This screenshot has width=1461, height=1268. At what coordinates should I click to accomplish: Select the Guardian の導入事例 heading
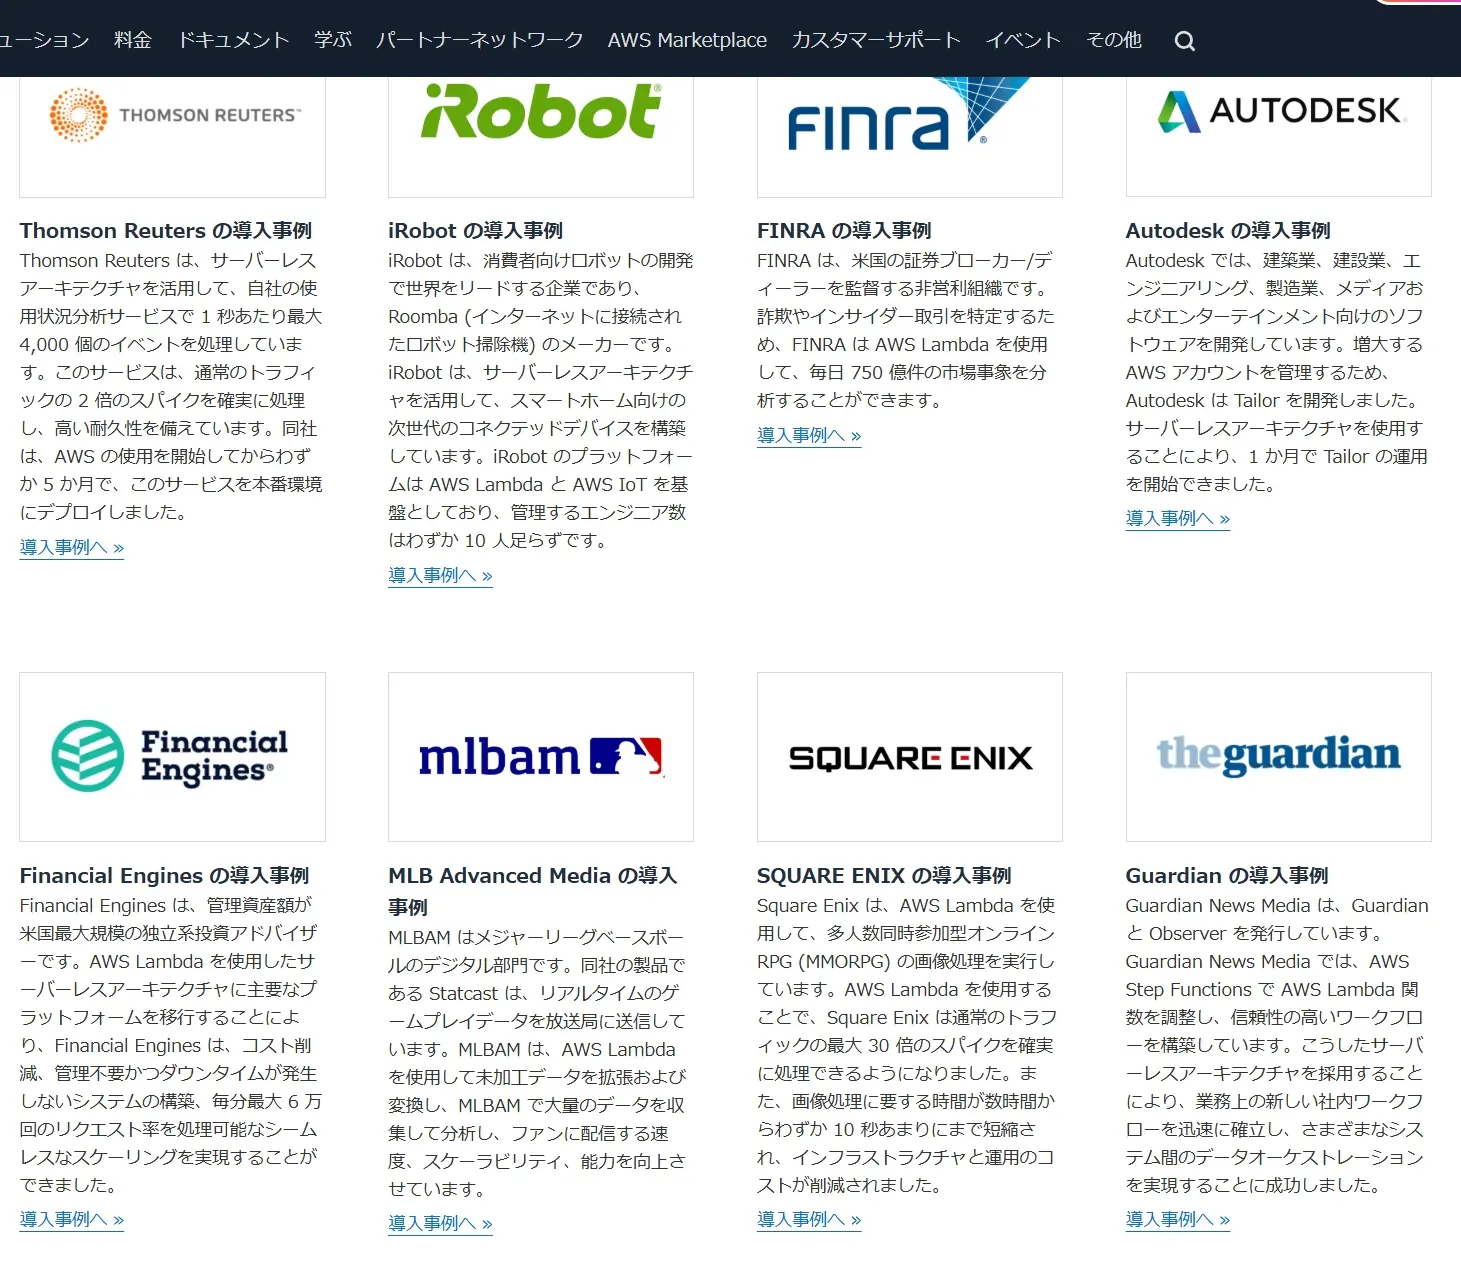(x=1227, y=876)
